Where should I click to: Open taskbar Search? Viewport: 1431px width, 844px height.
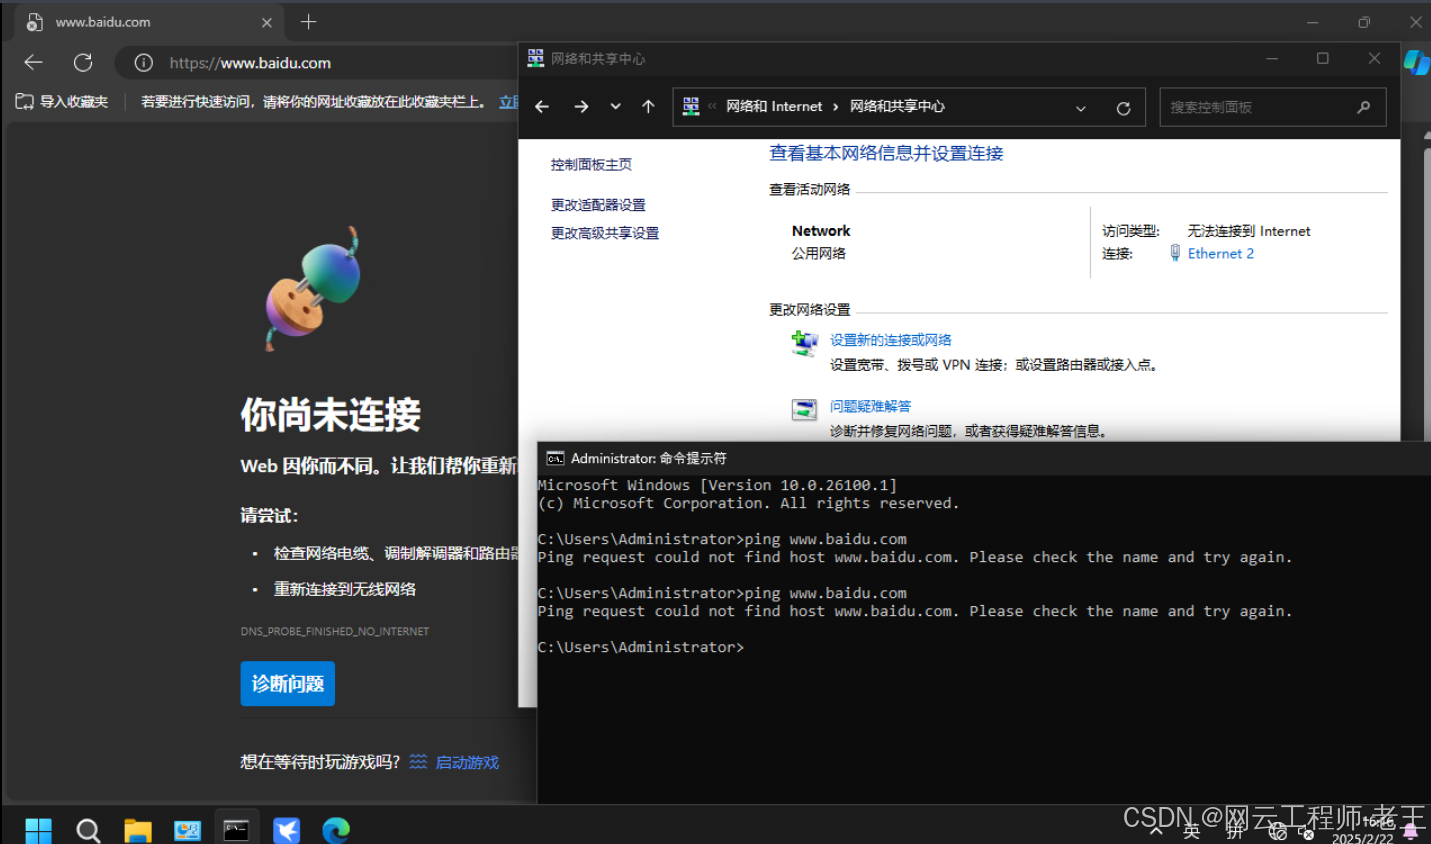tap(88, 830)
